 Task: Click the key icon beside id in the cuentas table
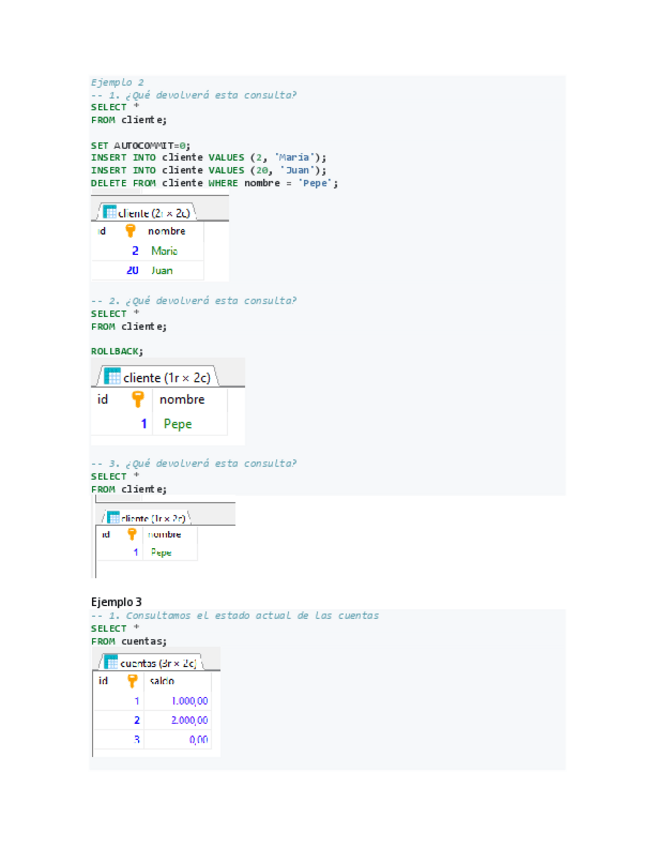click(x=132, y=681)
